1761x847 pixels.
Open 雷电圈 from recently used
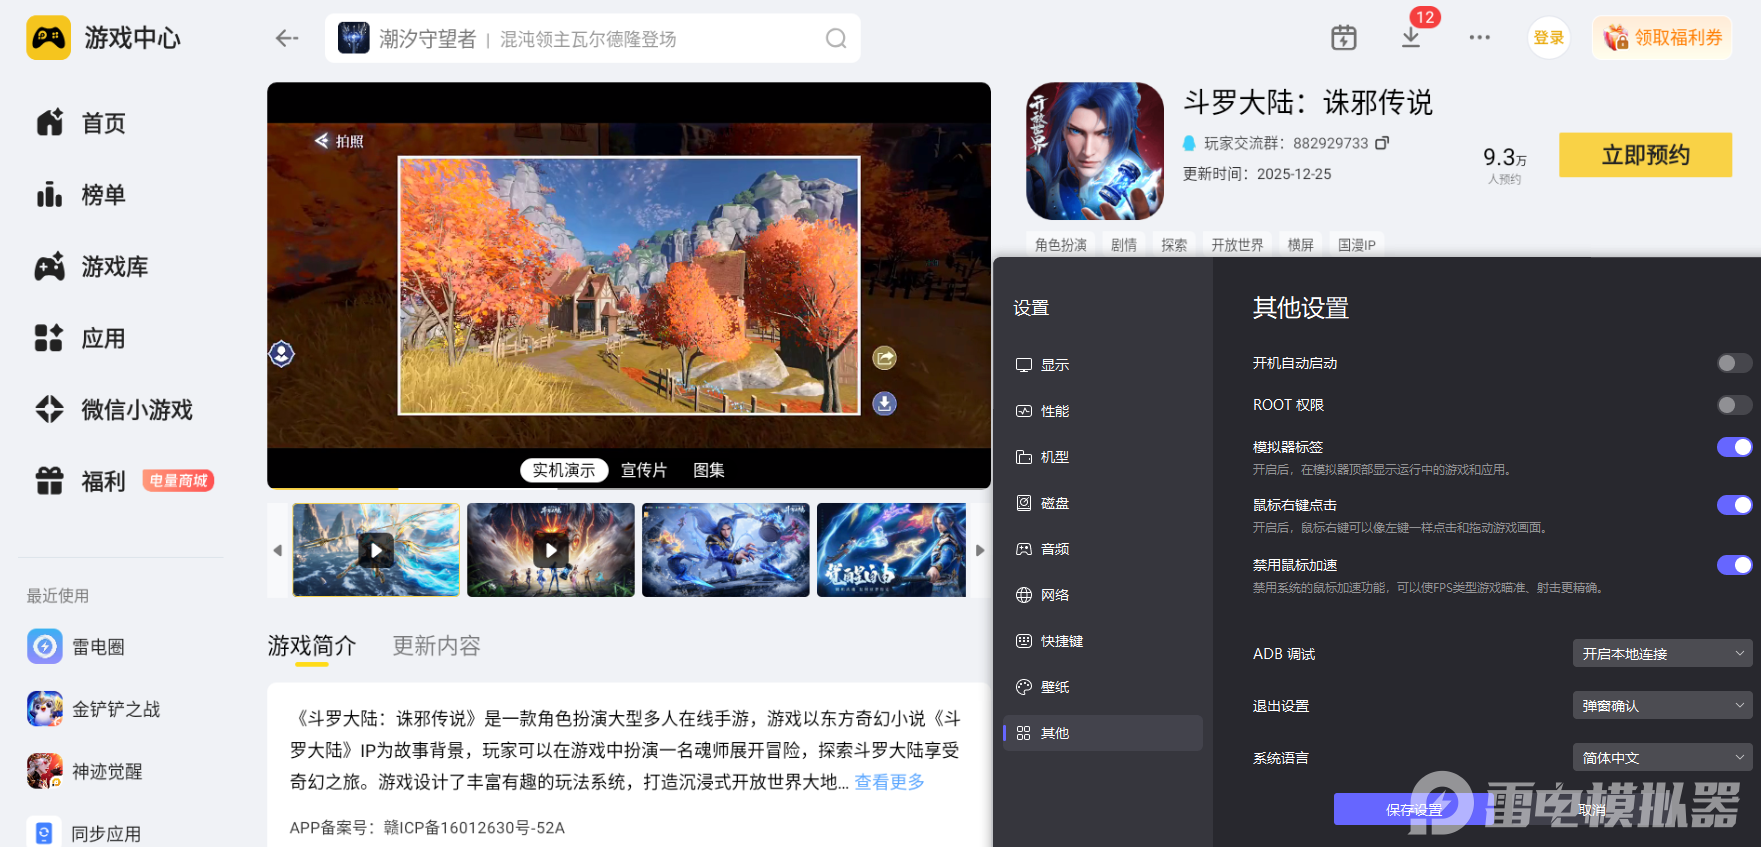[76, 647]
